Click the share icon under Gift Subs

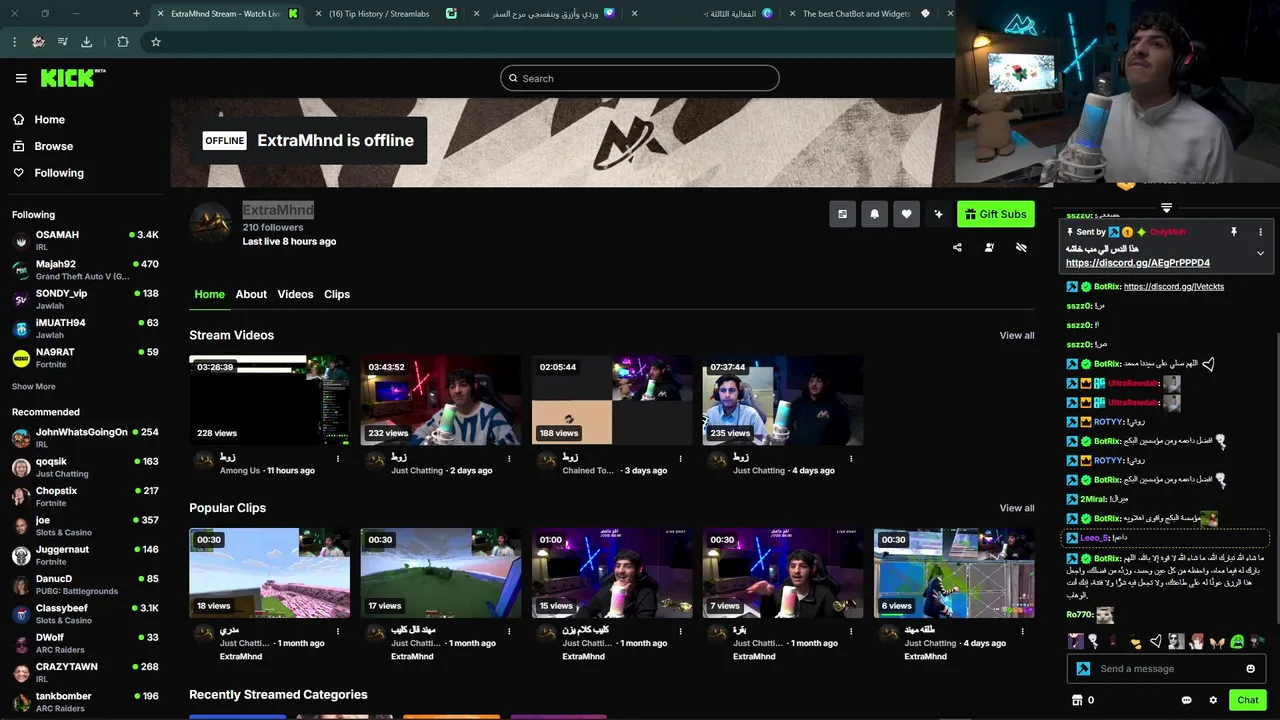(x=957, y=247)
